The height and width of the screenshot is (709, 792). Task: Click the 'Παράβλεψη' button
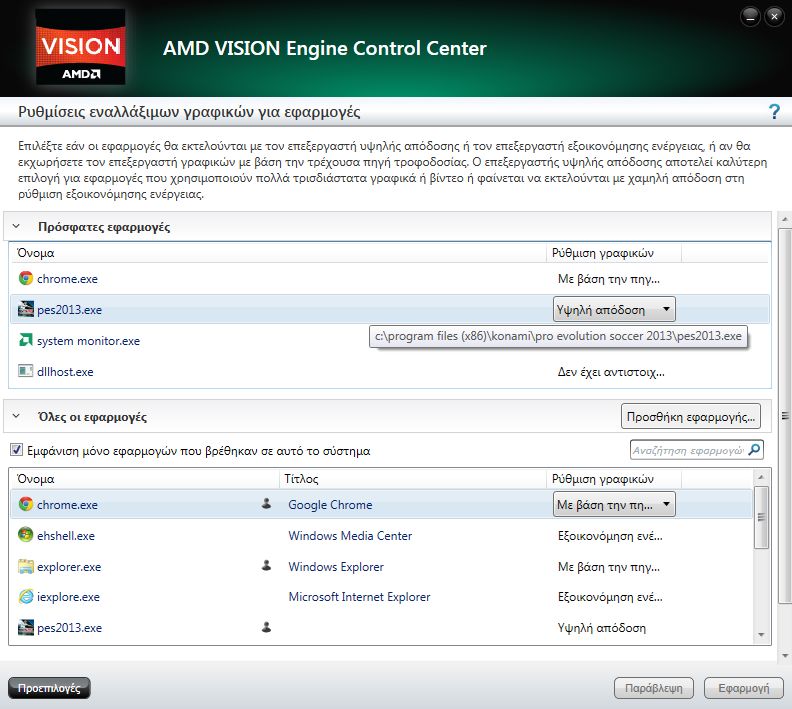tap(654, 688)
